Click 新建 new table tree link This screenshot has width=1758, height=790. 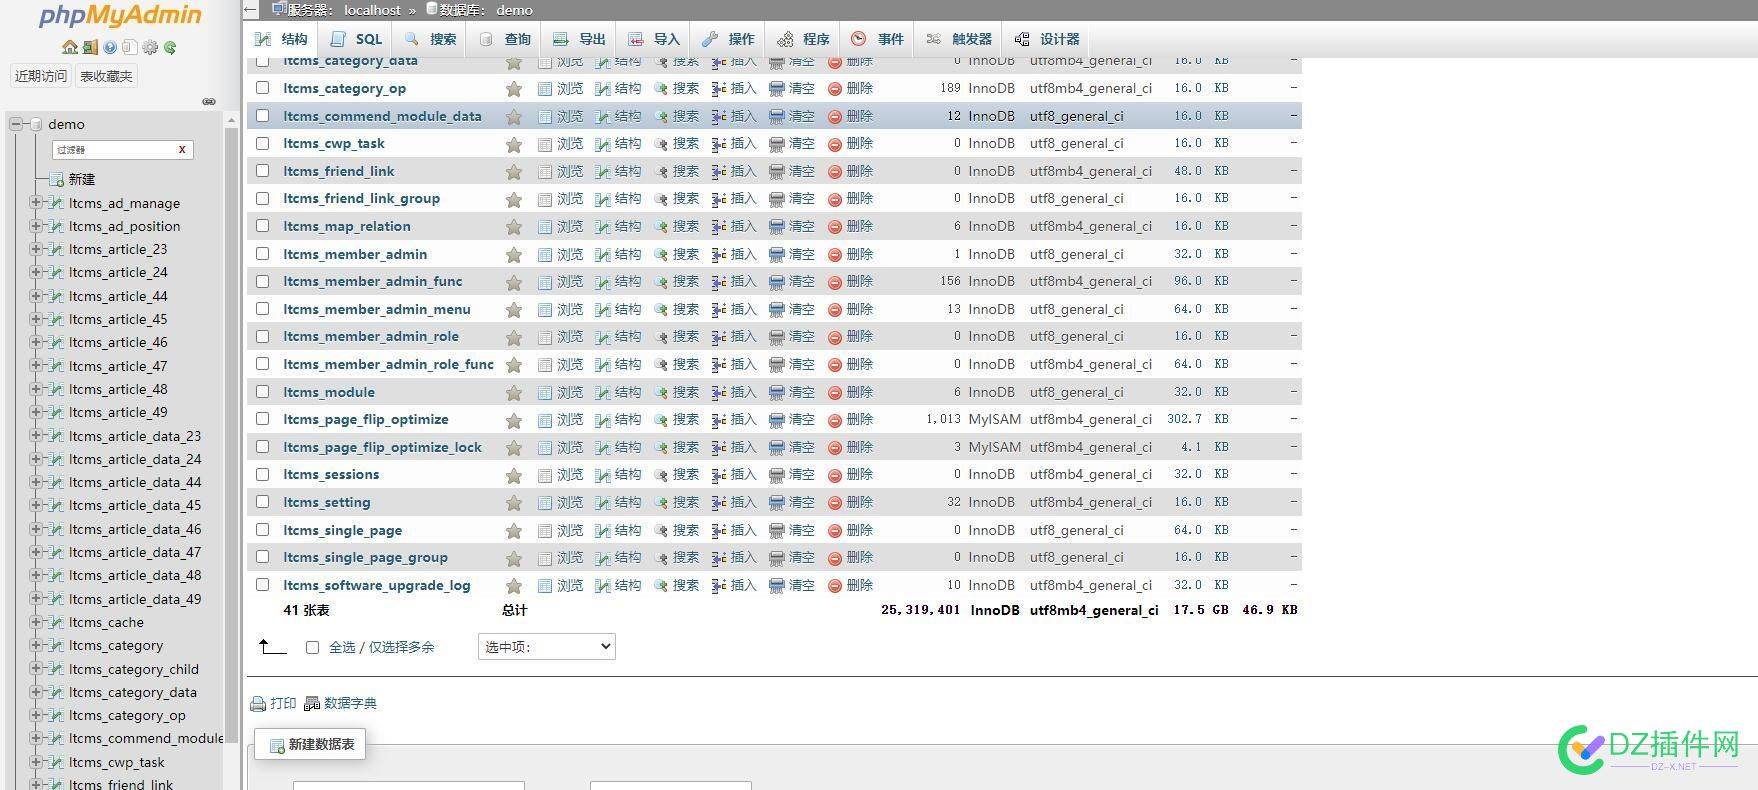[x=82, y=179]
